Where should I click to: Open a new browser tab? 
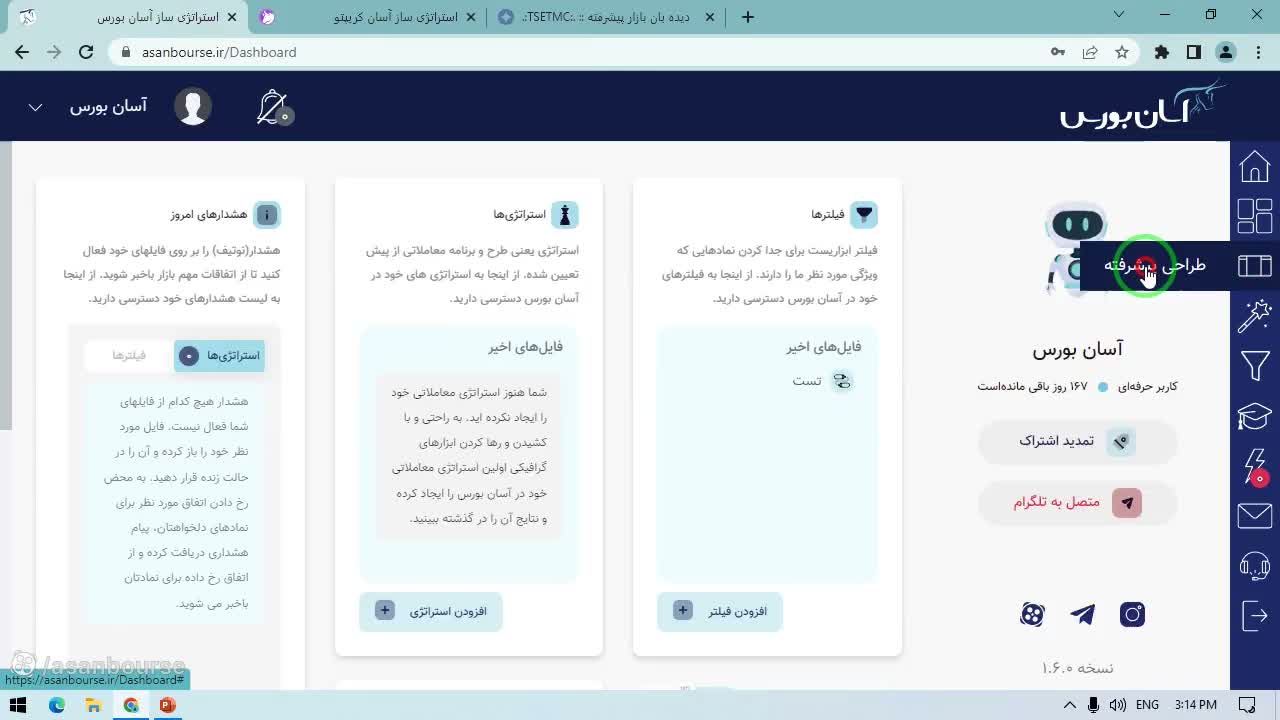pyautogui.click(x=747, y=17)
